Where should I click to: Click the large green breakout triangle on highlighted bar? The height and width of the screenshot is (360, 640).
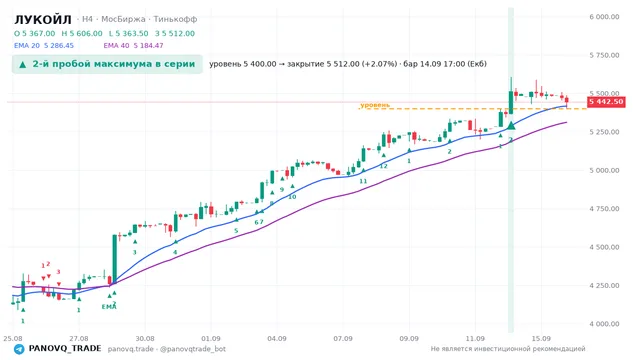(511, 125)
